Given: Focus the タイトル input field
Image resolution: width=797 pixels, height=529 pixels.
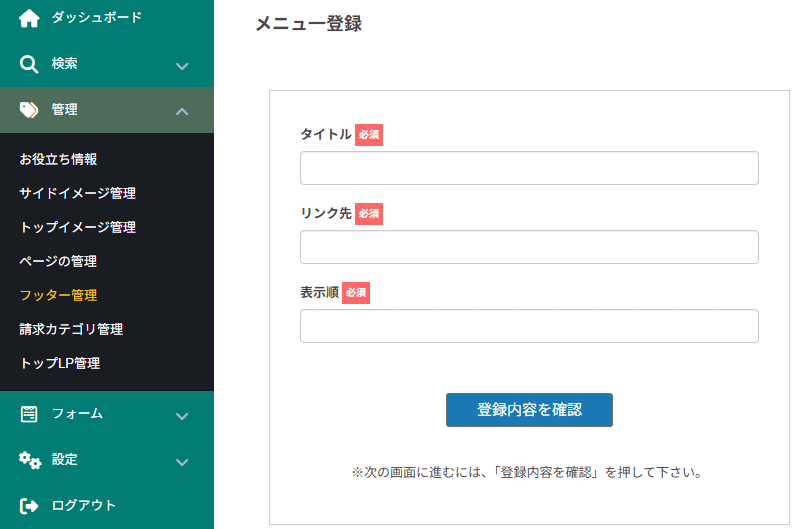Looking at the screenshot, I should coord(529,168).
